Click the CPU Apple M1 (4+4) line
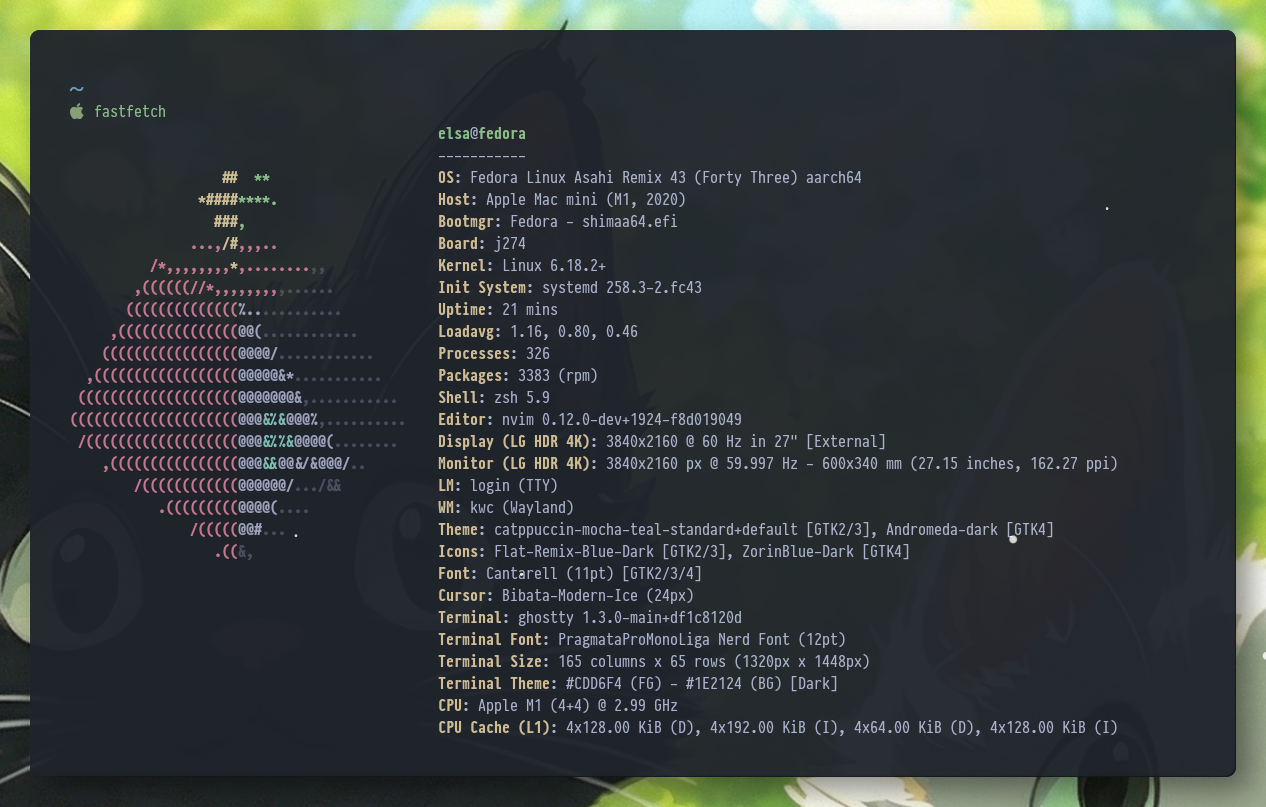The image size is (1266, 807). pyautogui.click(x=558, y=706)
